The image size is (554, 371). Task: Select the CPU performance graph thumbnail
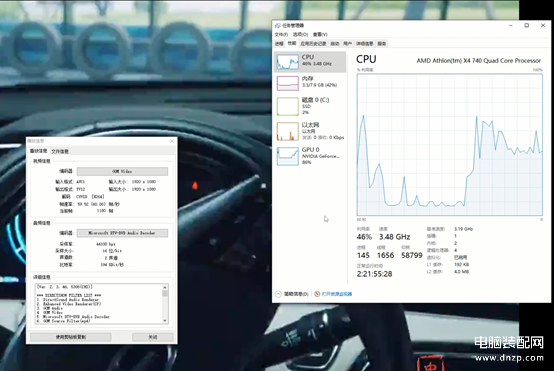click(x=287, y=62)
